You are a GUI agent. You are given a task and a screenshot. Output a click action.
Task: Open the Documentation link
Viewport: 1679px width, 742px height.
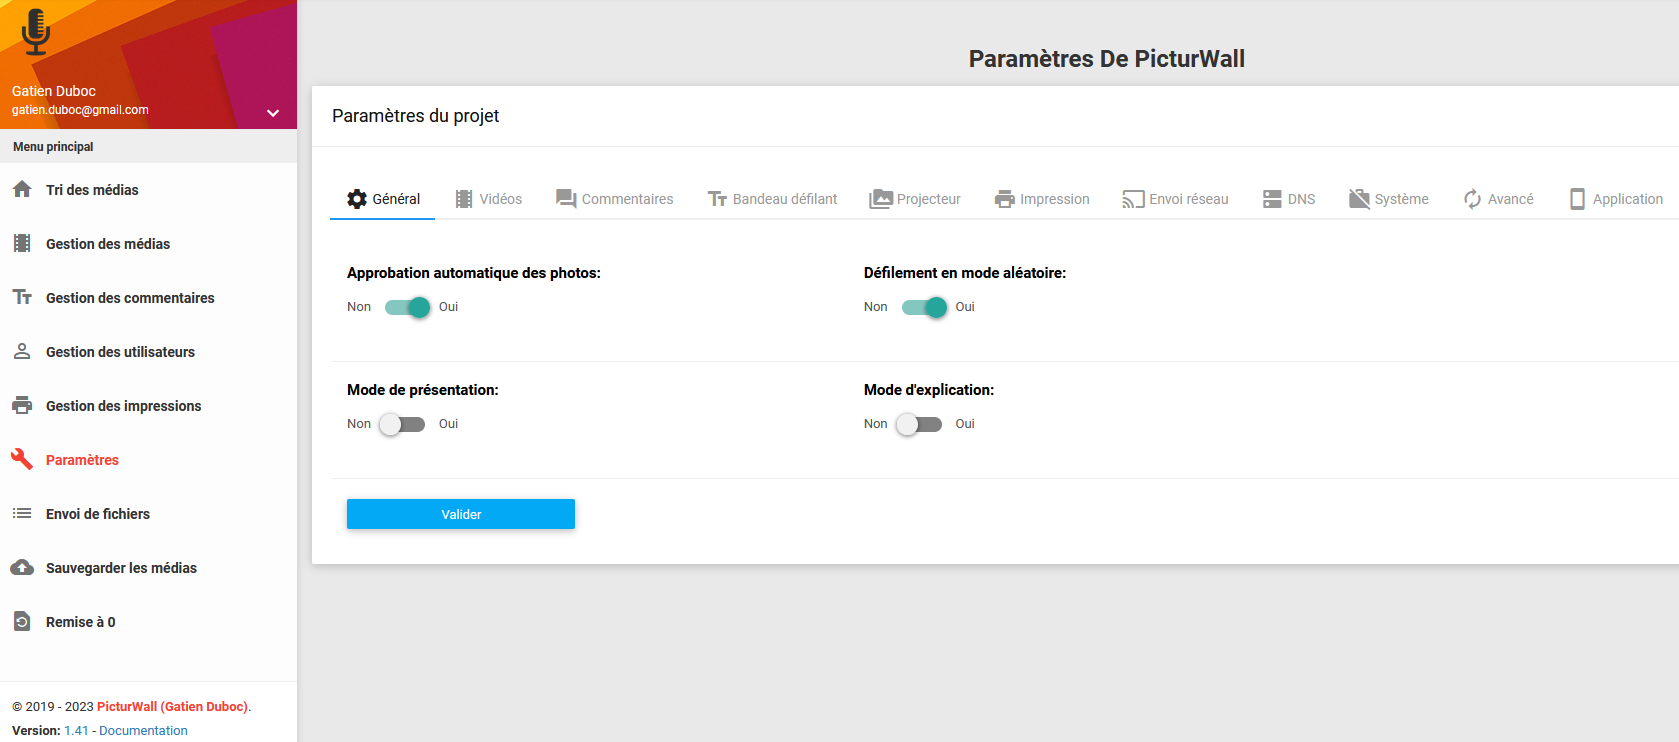[143, 731]
